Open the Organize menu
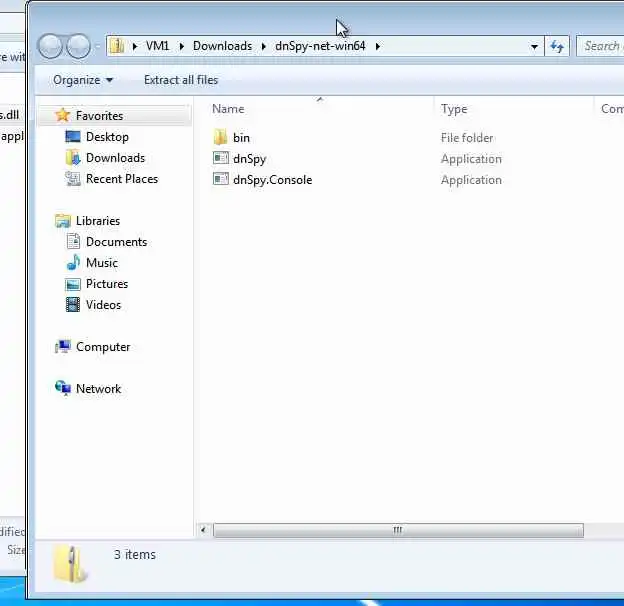Image resolution: width=624 pixels, height=606 pixels. pyautogui.click(x=83, y=80)
